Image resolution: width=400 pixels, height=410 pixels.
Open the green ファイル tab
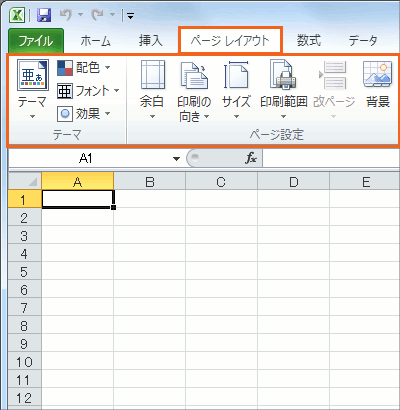pos(36,41)
